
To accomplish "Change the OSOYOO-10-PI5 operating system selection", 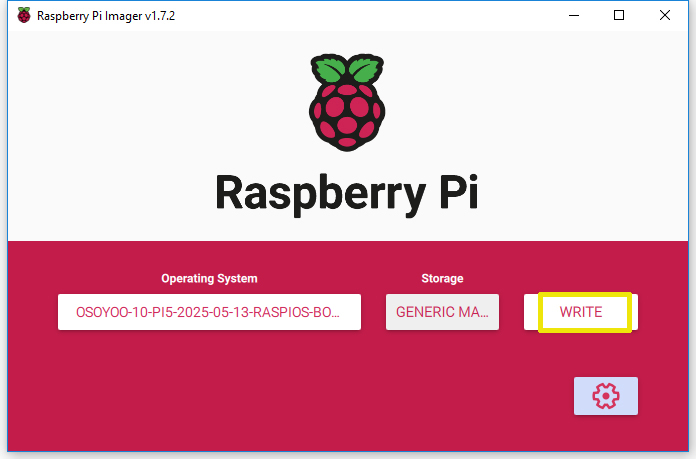I will point(209,312).
